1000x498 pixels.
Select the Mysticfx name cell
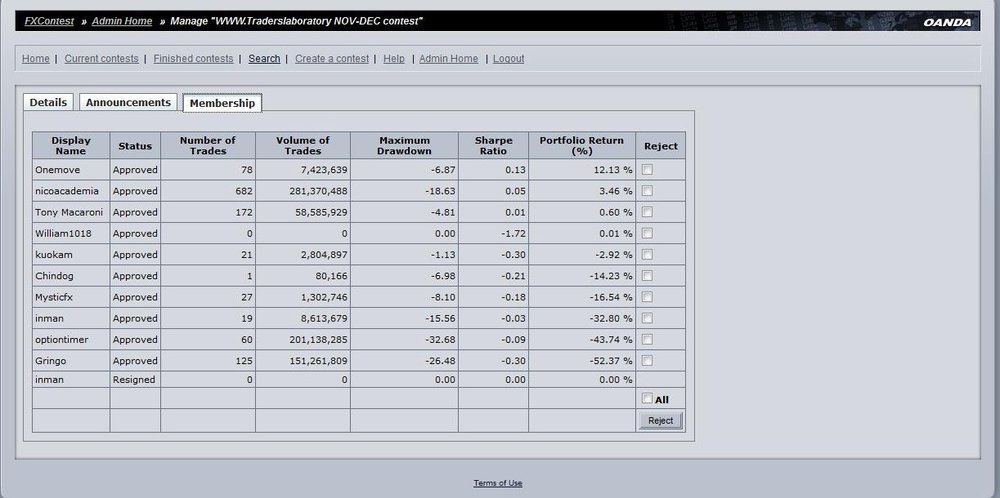point(71,297)
